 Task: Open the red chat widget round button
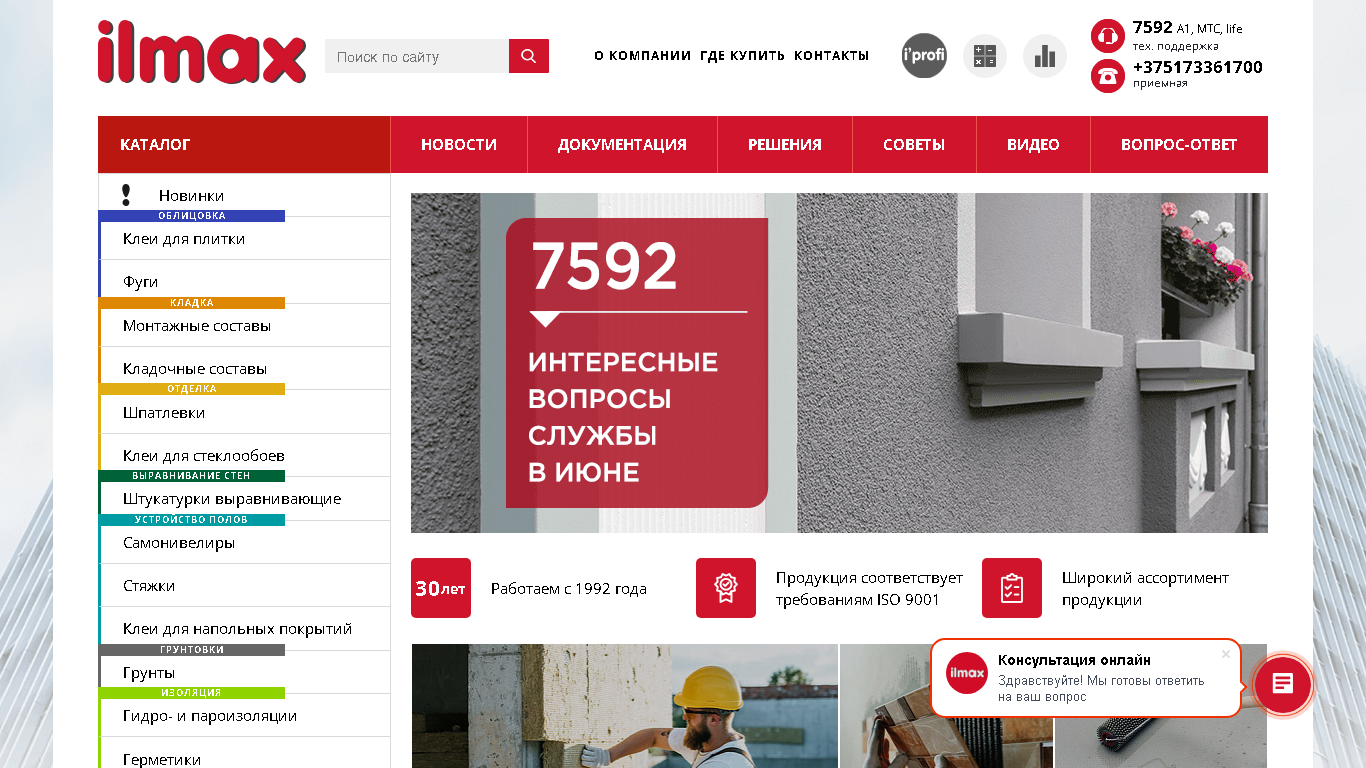(x=1283, y=684)
